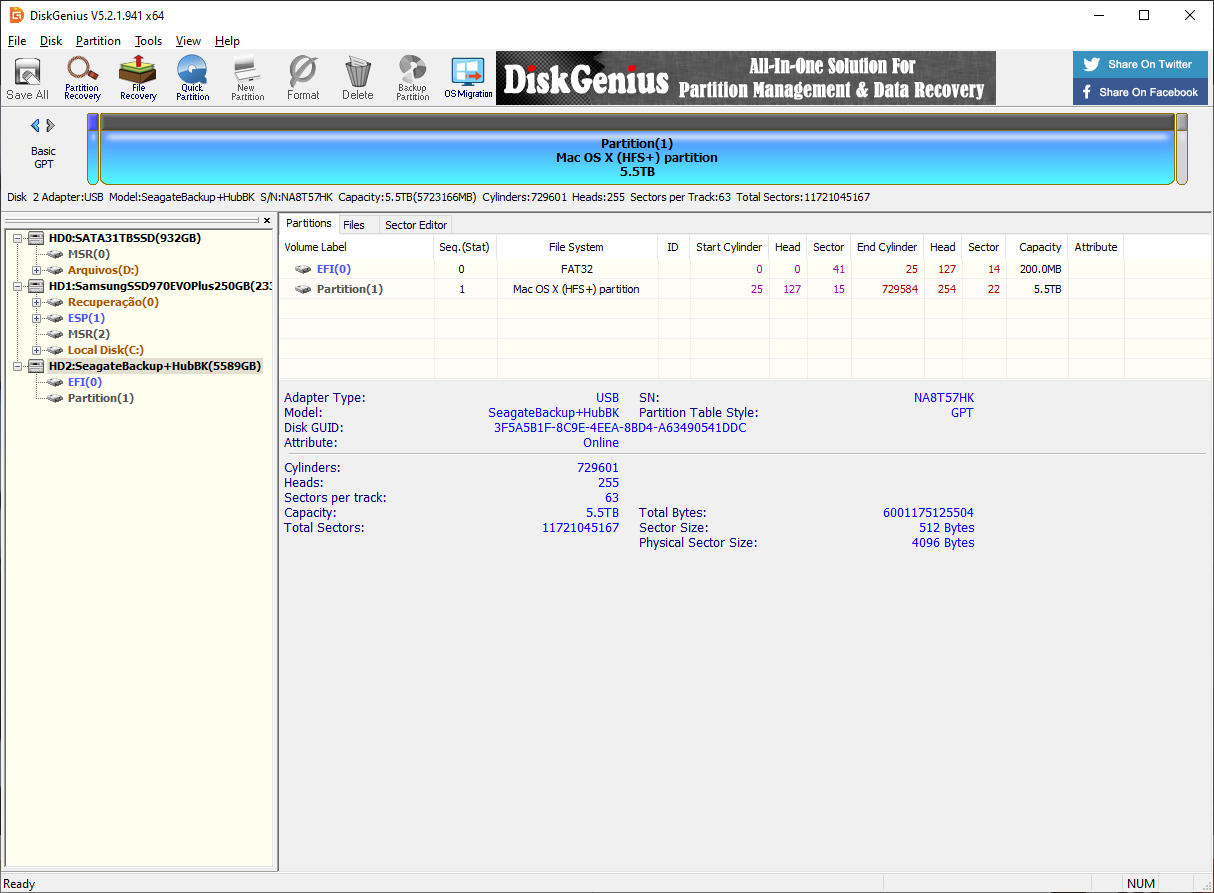Start Quick Partition tool
Viewport: 1214px width, 893px height.
[x=192, y=79]
